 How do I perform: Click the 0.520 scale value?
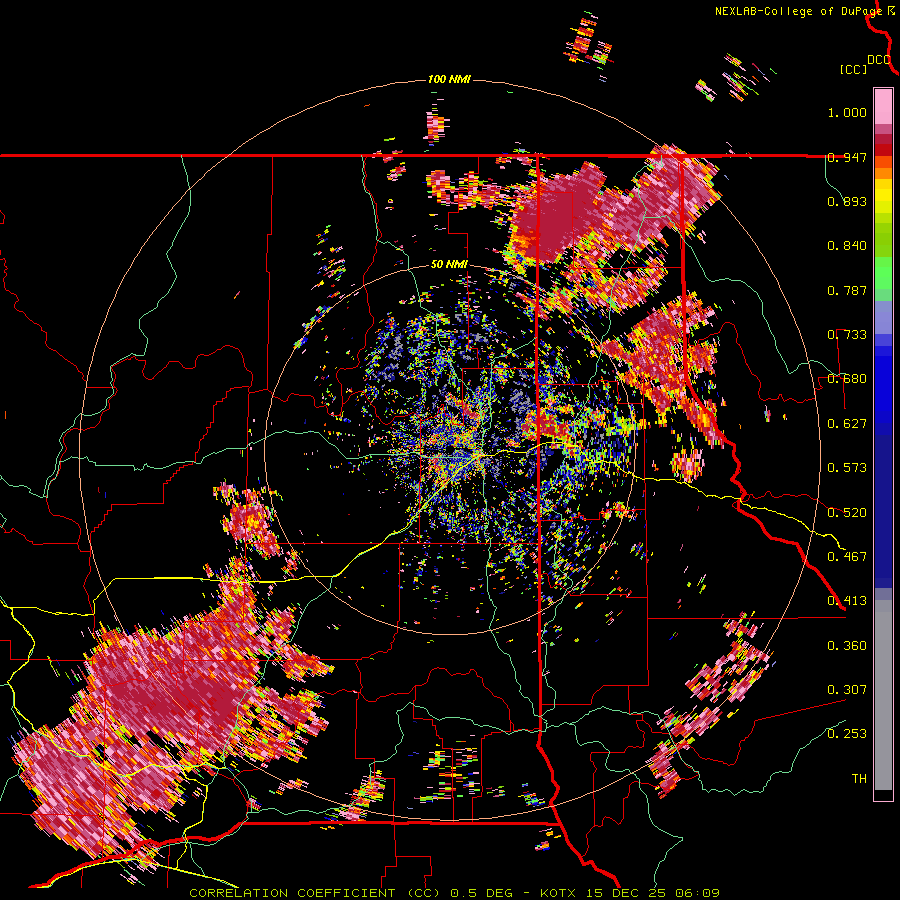pyautogui.click(x=847, y=513)
